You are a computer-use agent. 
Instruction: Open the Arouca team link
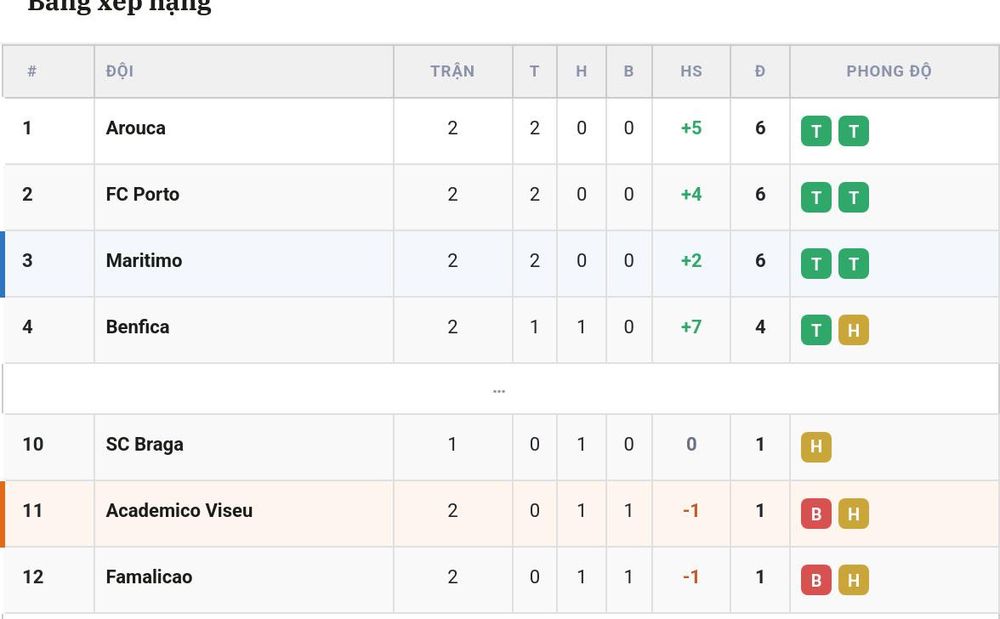pos(136,128)
